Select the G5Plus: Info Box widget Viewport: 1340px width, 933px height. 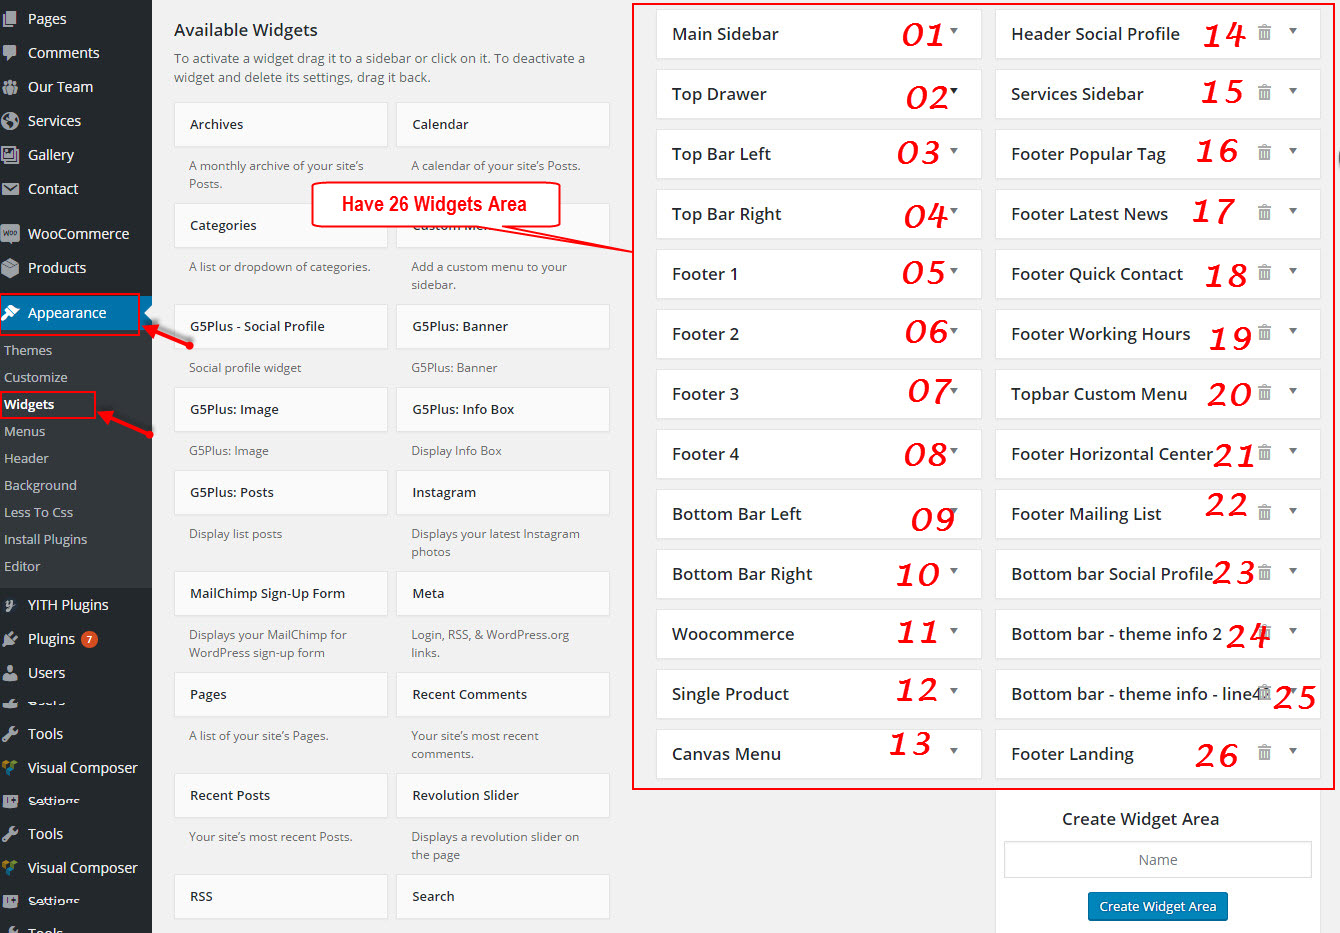click(503, 409)
